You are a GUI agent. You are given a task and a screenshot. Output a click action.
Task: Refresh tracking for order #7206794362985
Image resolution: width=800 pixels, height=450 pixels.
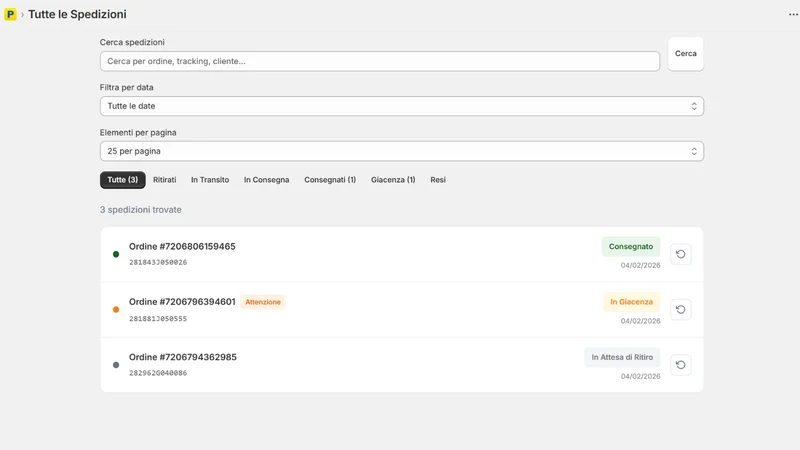pos(681,365)
